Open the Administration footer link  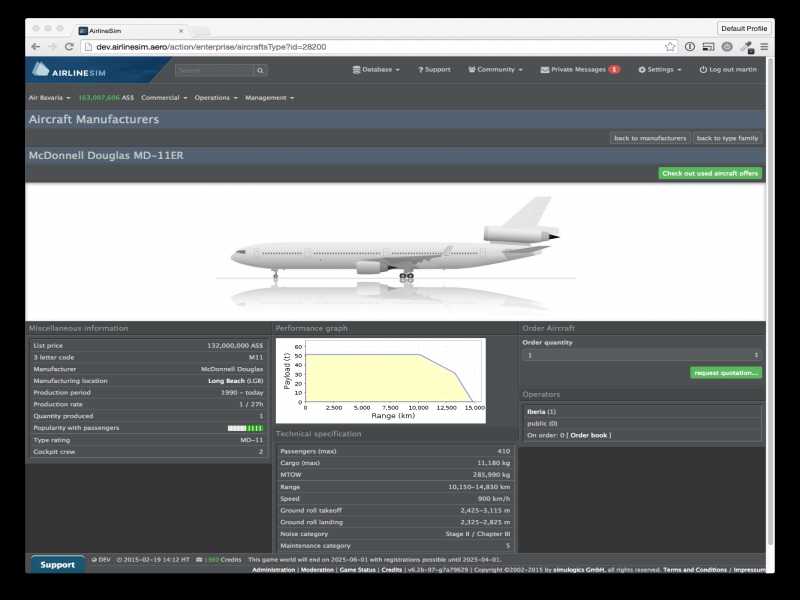[273, 570]
